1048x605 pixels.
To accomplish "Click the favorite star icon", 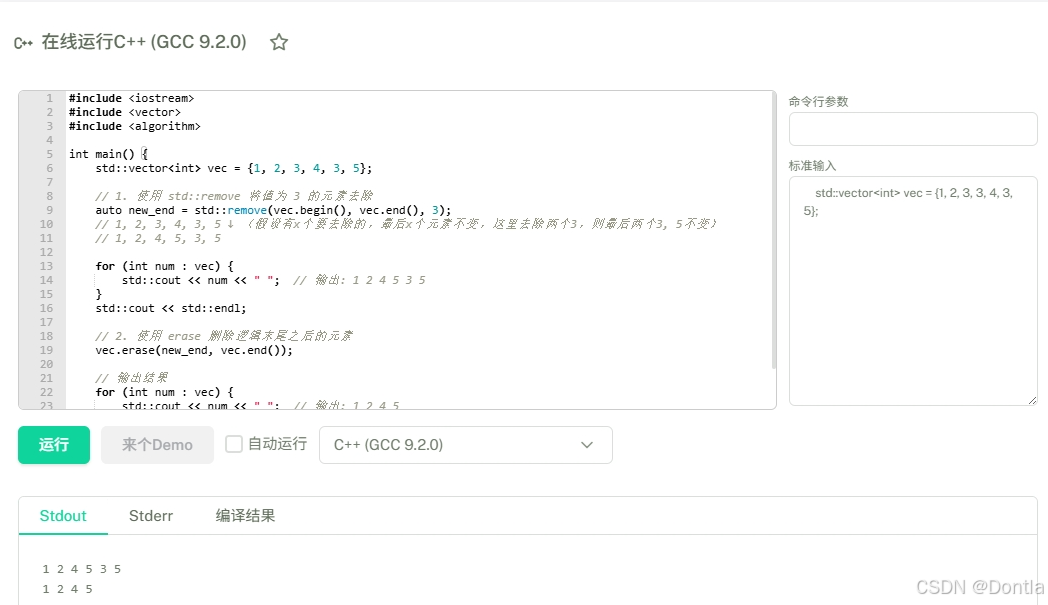I will tap(279, 42).
